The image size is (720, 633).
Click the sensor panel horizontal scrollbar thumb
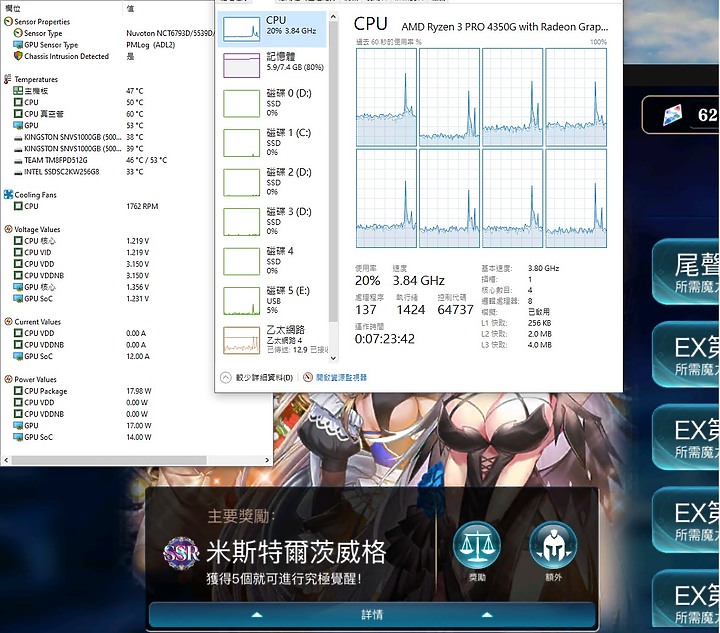click(109, 460)
